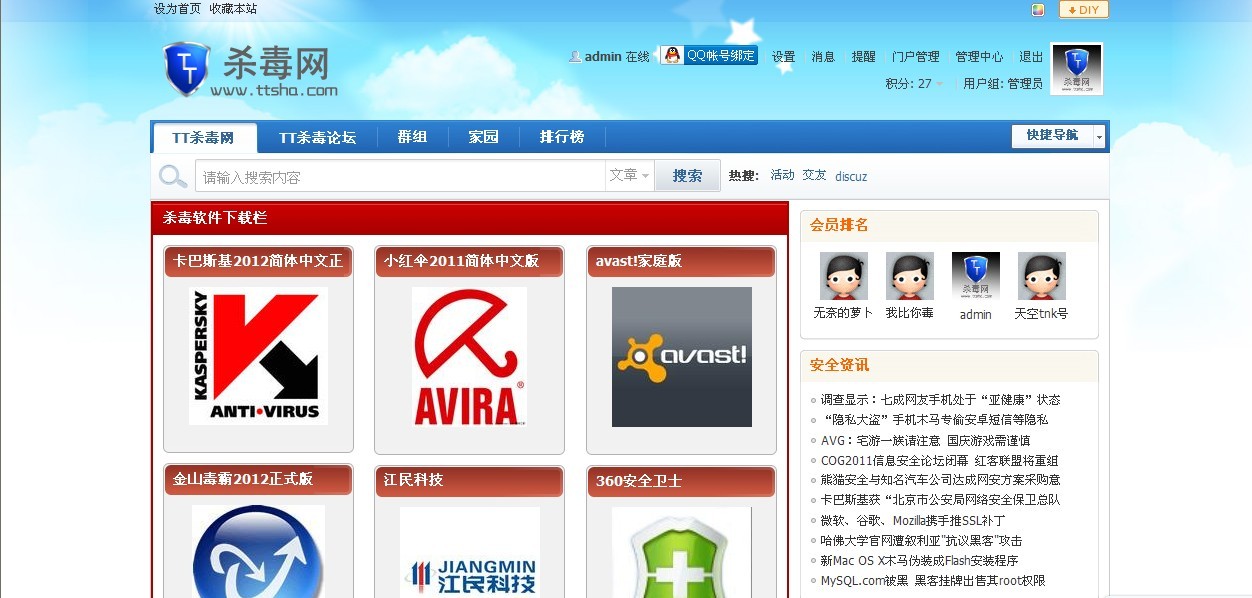Select the 群组 tab
This screenshot has width=1252, height=598.
pos(412,138)
